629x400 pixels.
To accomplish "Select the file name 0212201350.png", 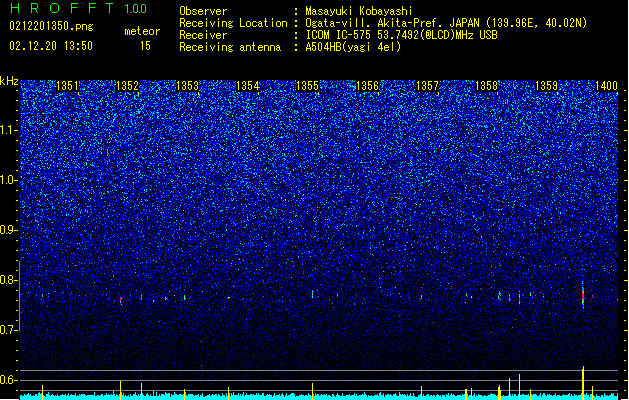I will point(51,26).
